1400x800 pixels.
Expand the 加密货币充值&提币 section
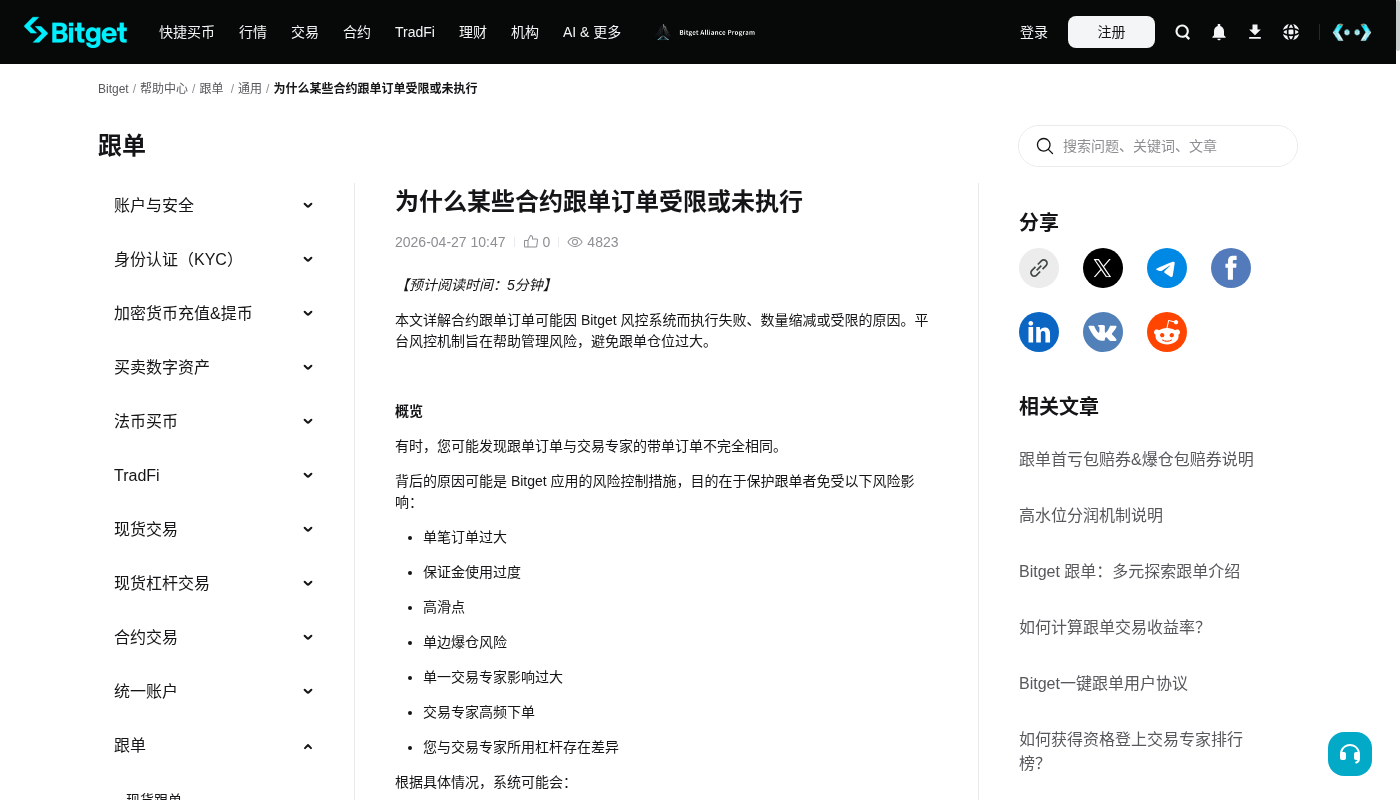(x=214, y=313)
